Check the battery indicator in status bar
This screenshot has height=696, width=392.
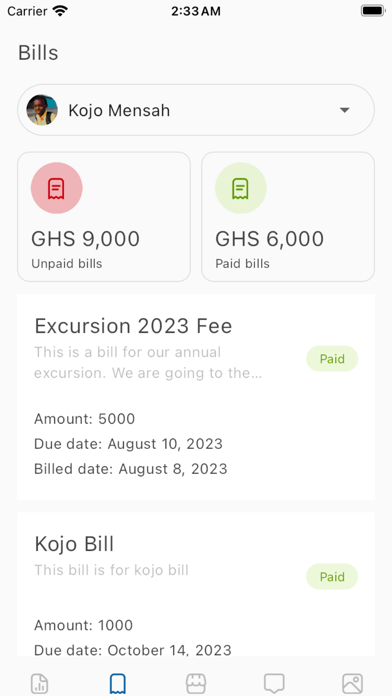(372, 11)
